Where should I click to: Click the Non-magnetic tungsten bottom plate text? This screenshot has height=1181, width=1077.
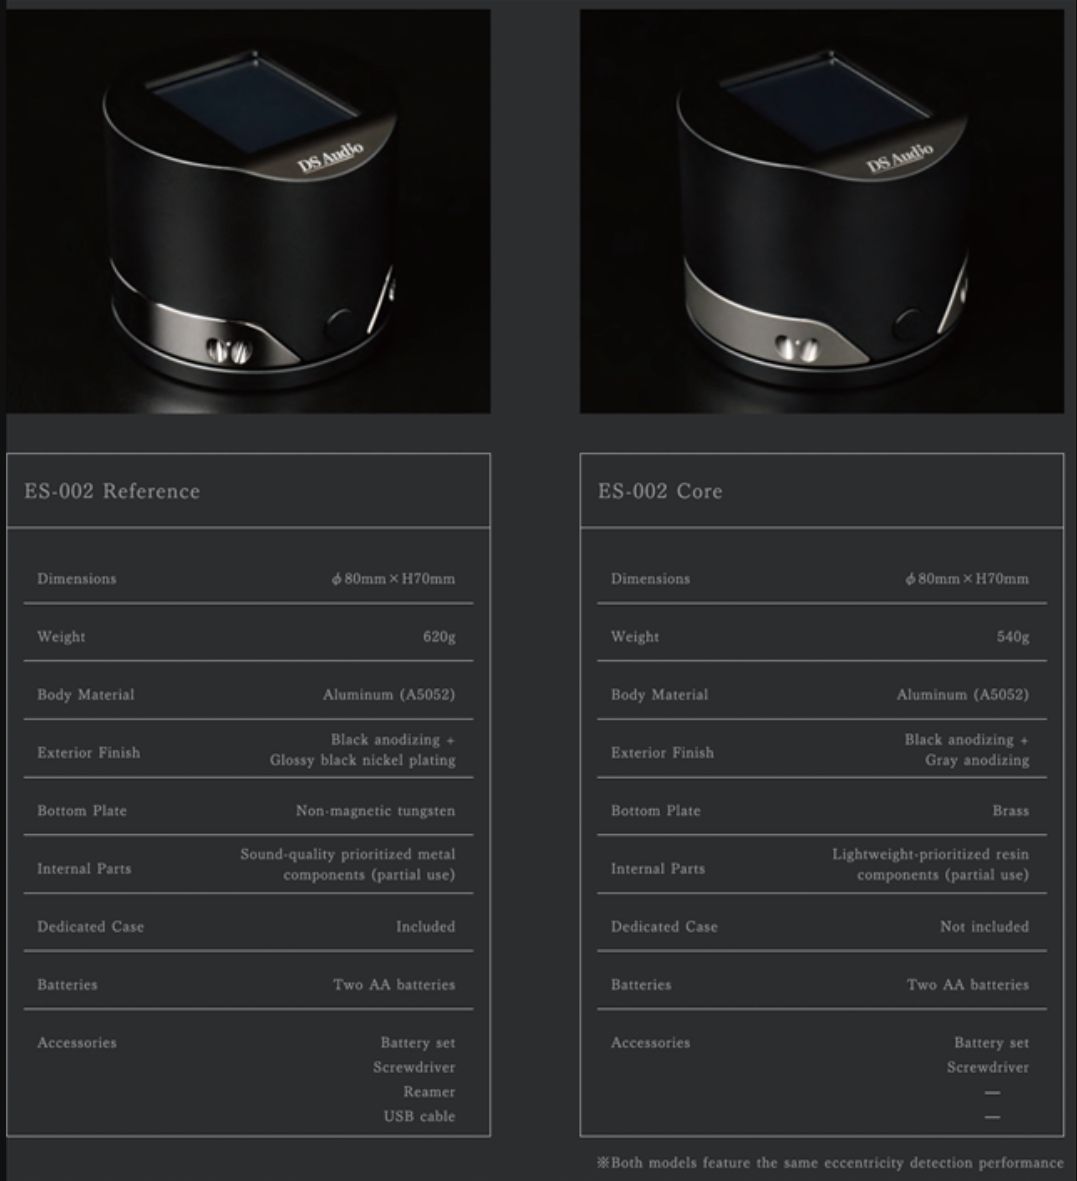click(375, 810)
